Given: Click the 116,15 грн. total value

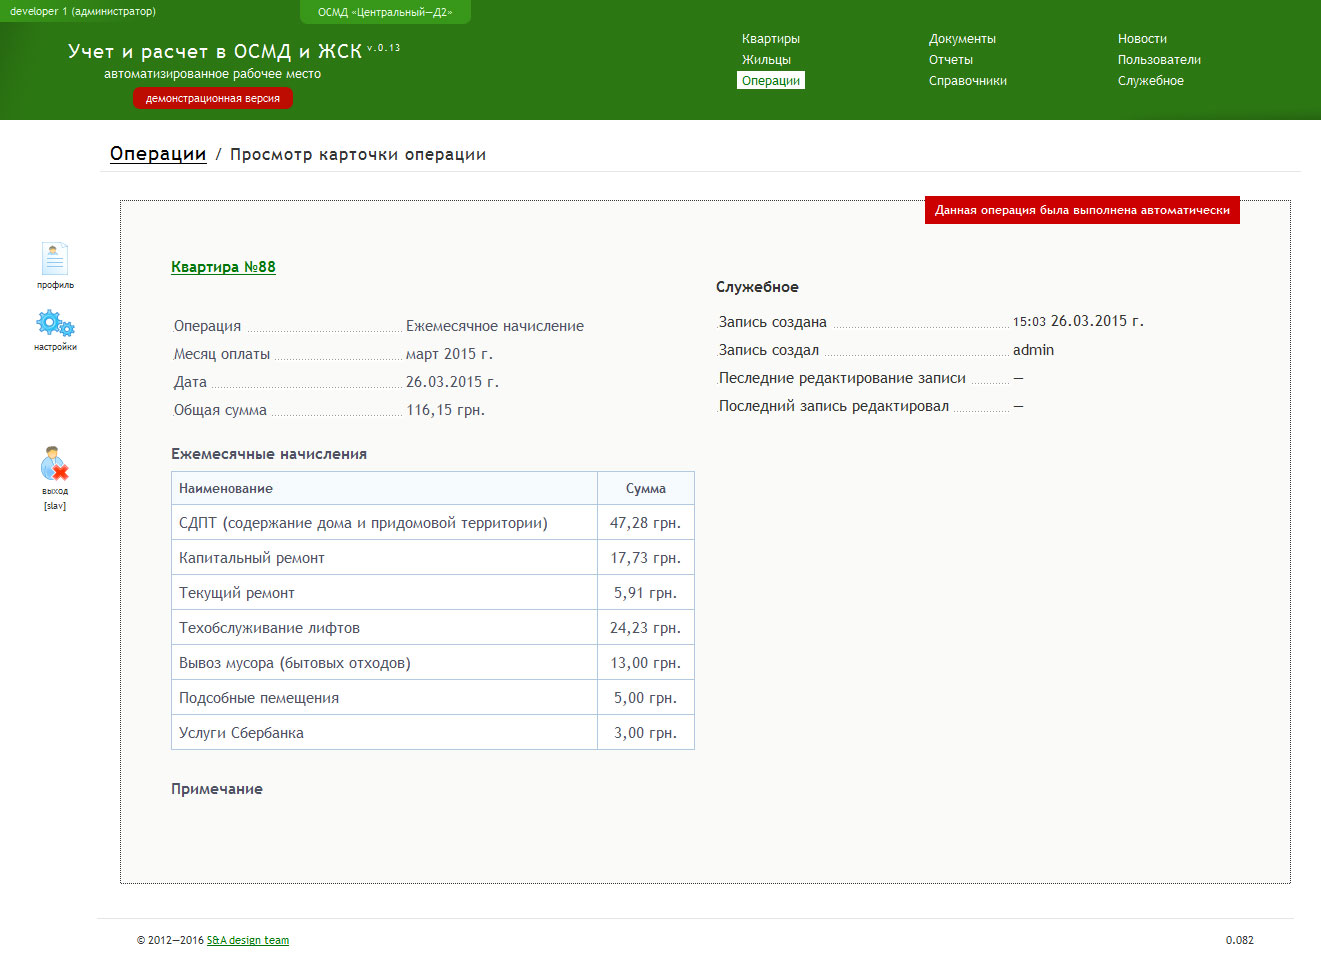Looking at the screenshot, I should point(445,410).
